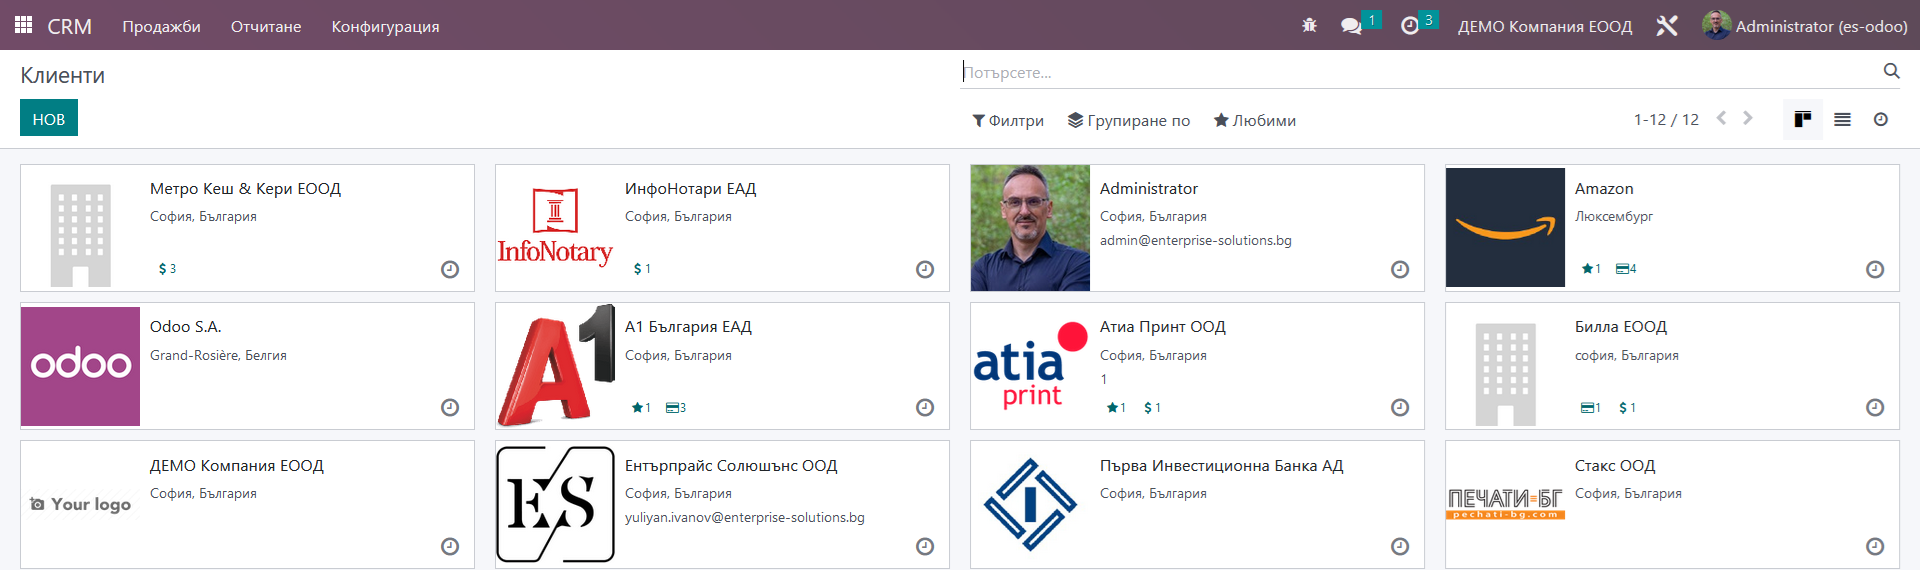Click activity clock on Метро Кеш & Кери card

coord(450,269)
